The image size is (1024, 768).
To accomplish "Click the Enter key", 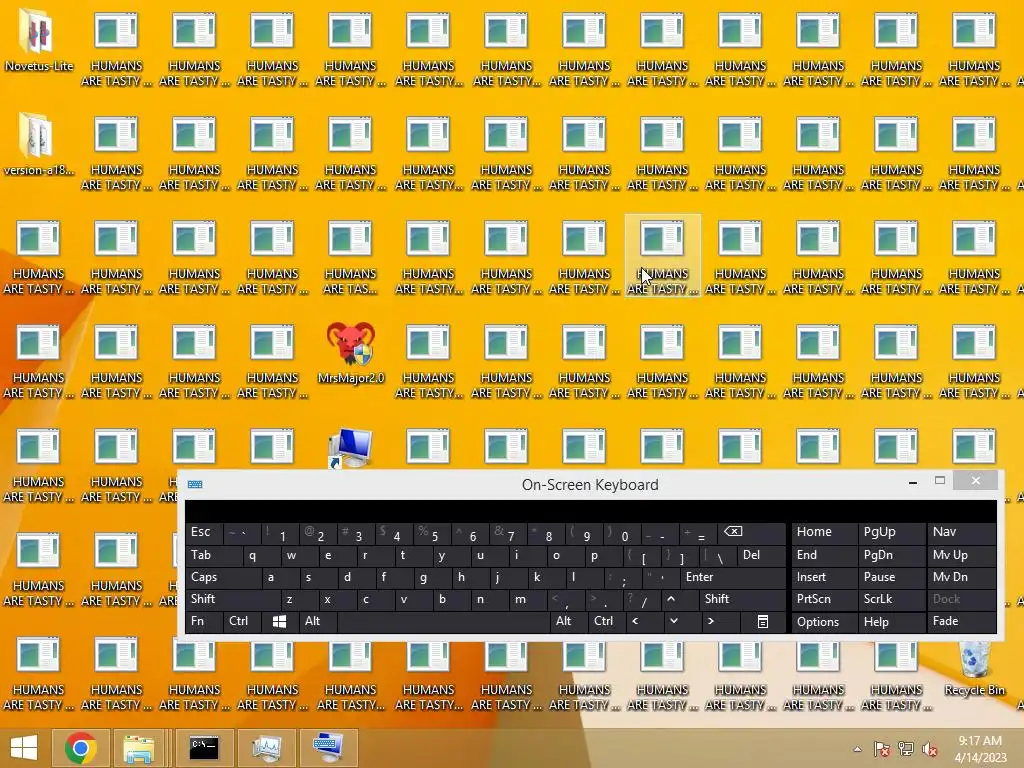I will point(732,577).
